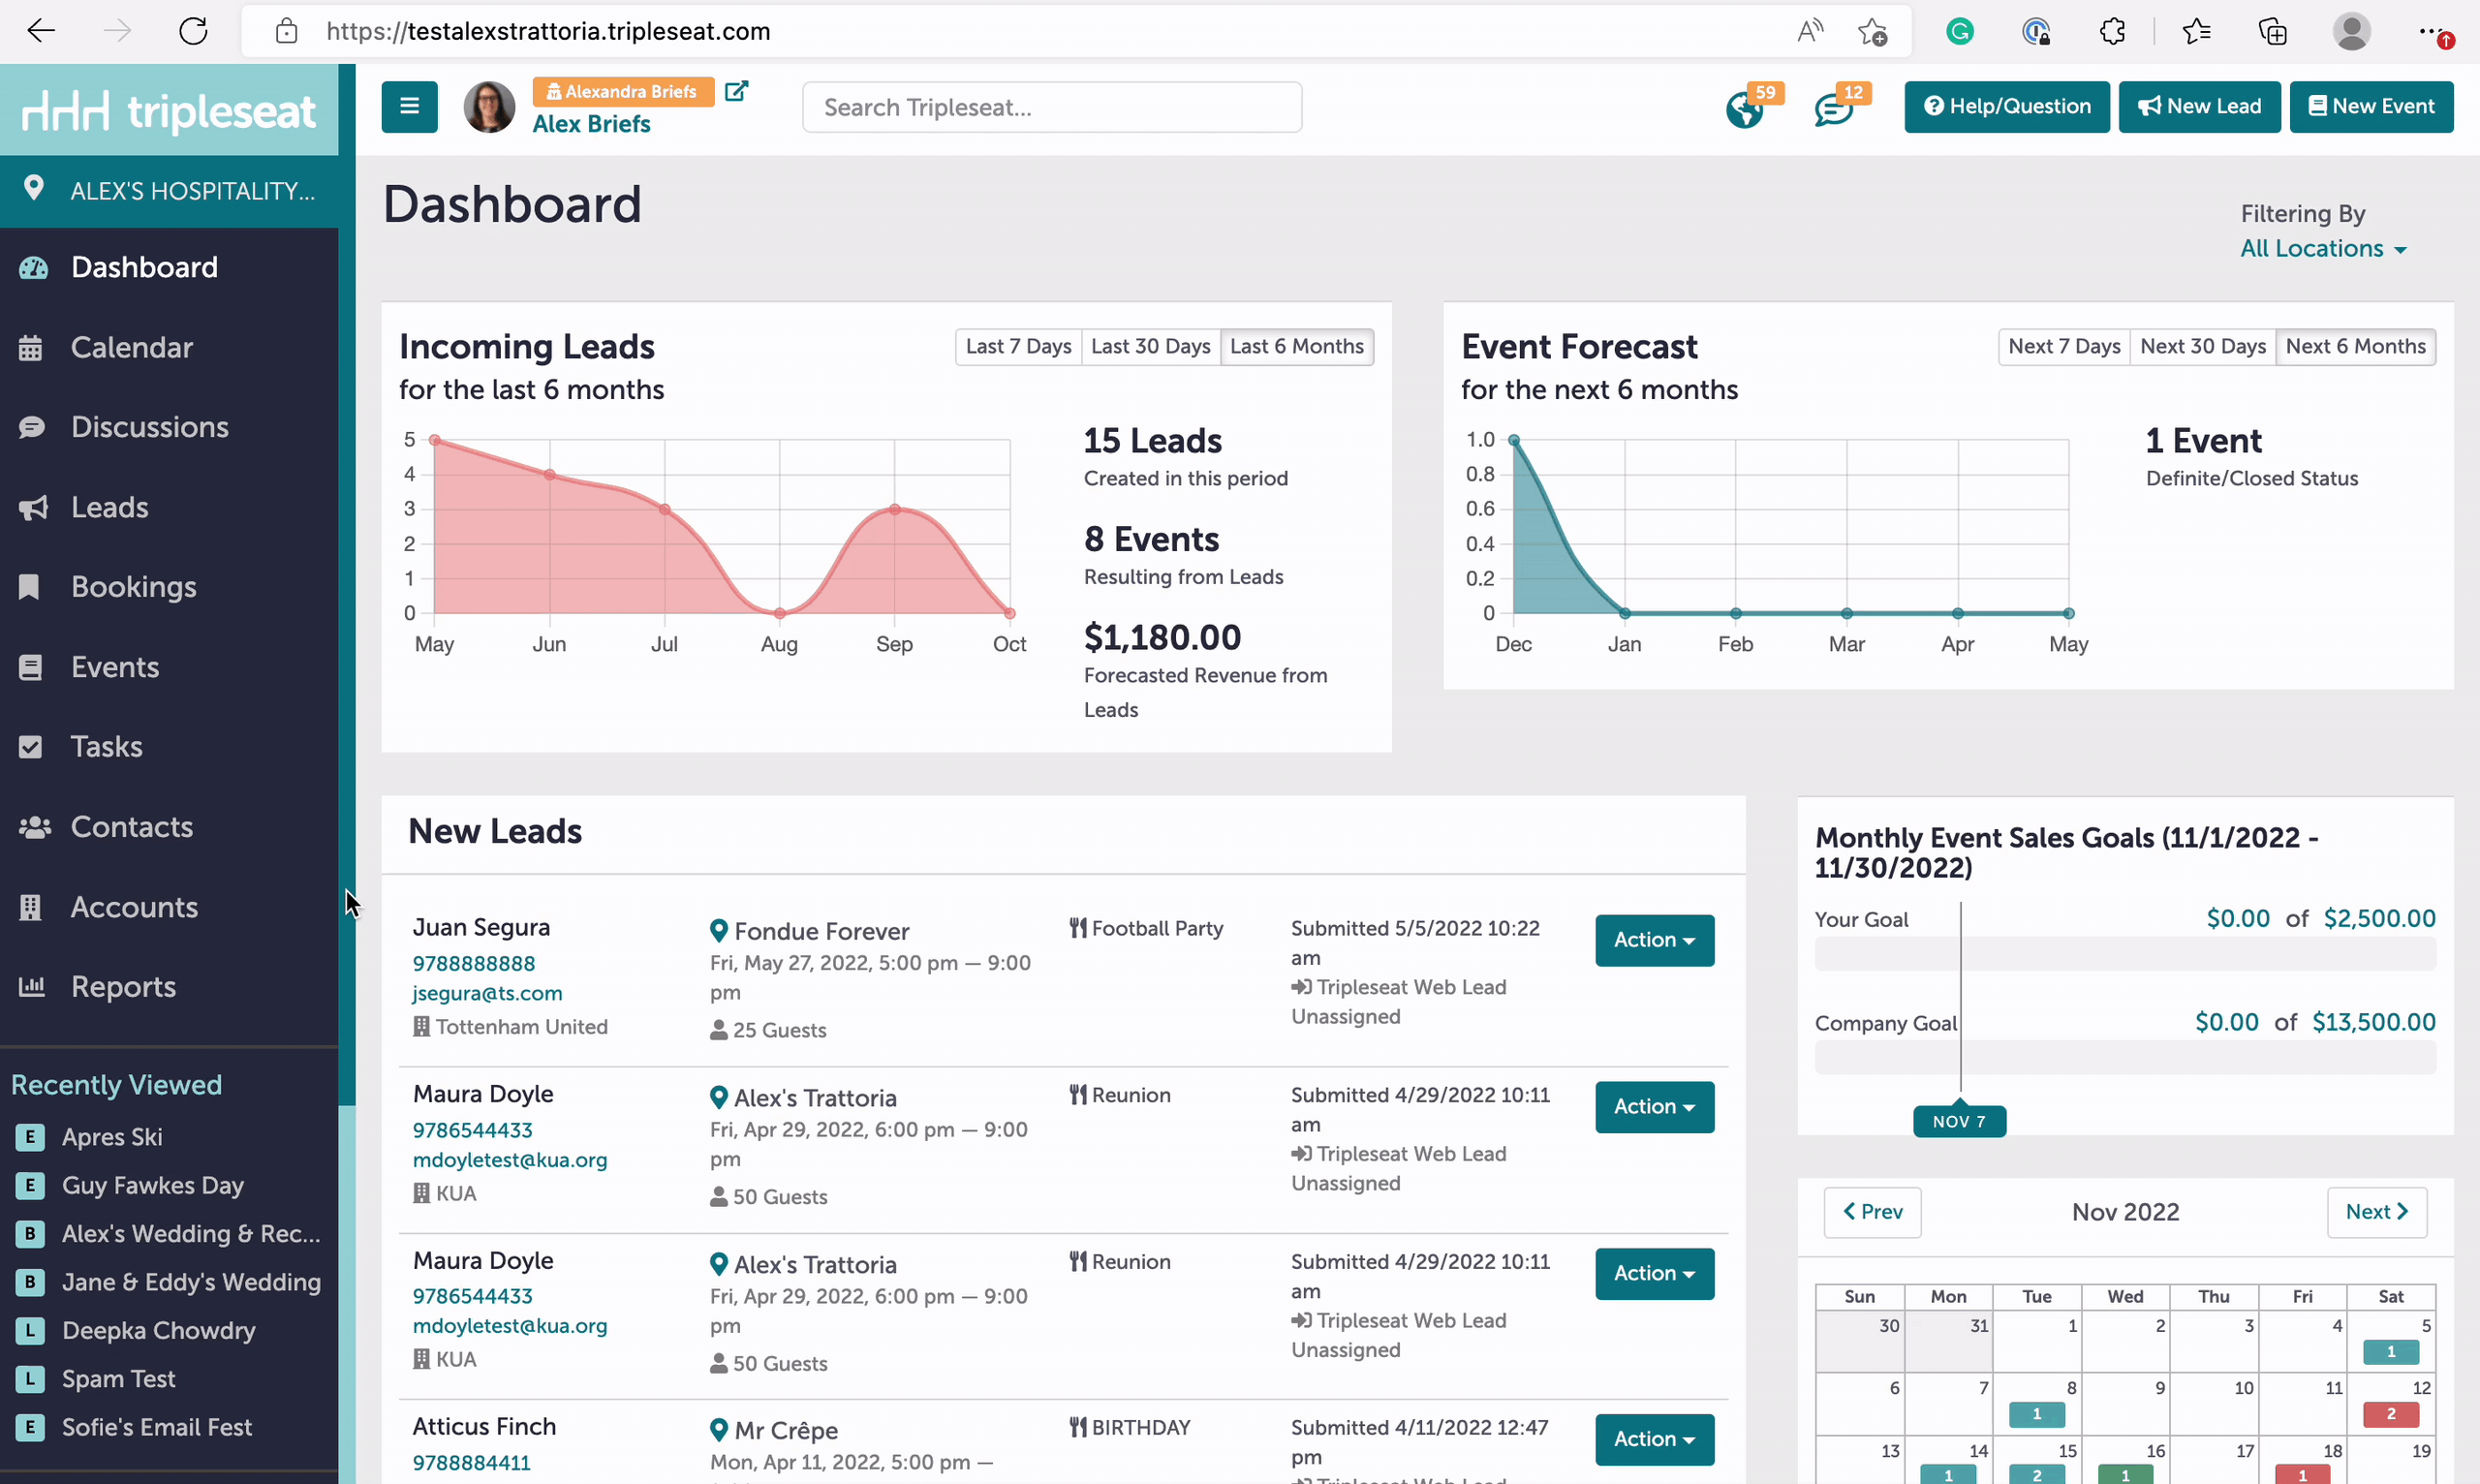Select Next 7 Days for Event Forecast
The height and width of the screenshot is (1484, 2480).
(2064, 347)
